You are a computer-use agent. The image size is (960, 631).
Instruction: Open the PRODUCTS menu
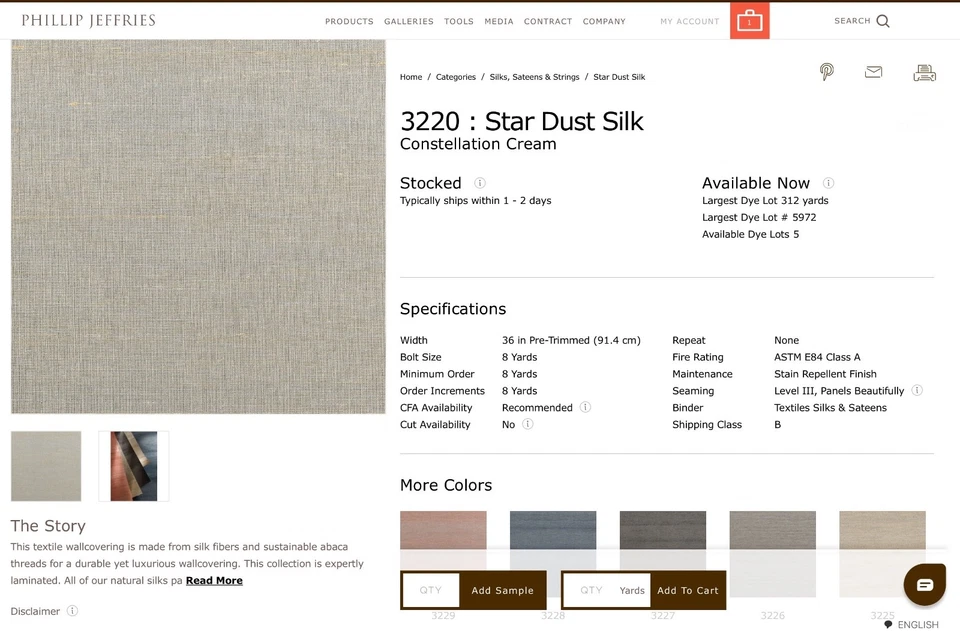point(348,20)
